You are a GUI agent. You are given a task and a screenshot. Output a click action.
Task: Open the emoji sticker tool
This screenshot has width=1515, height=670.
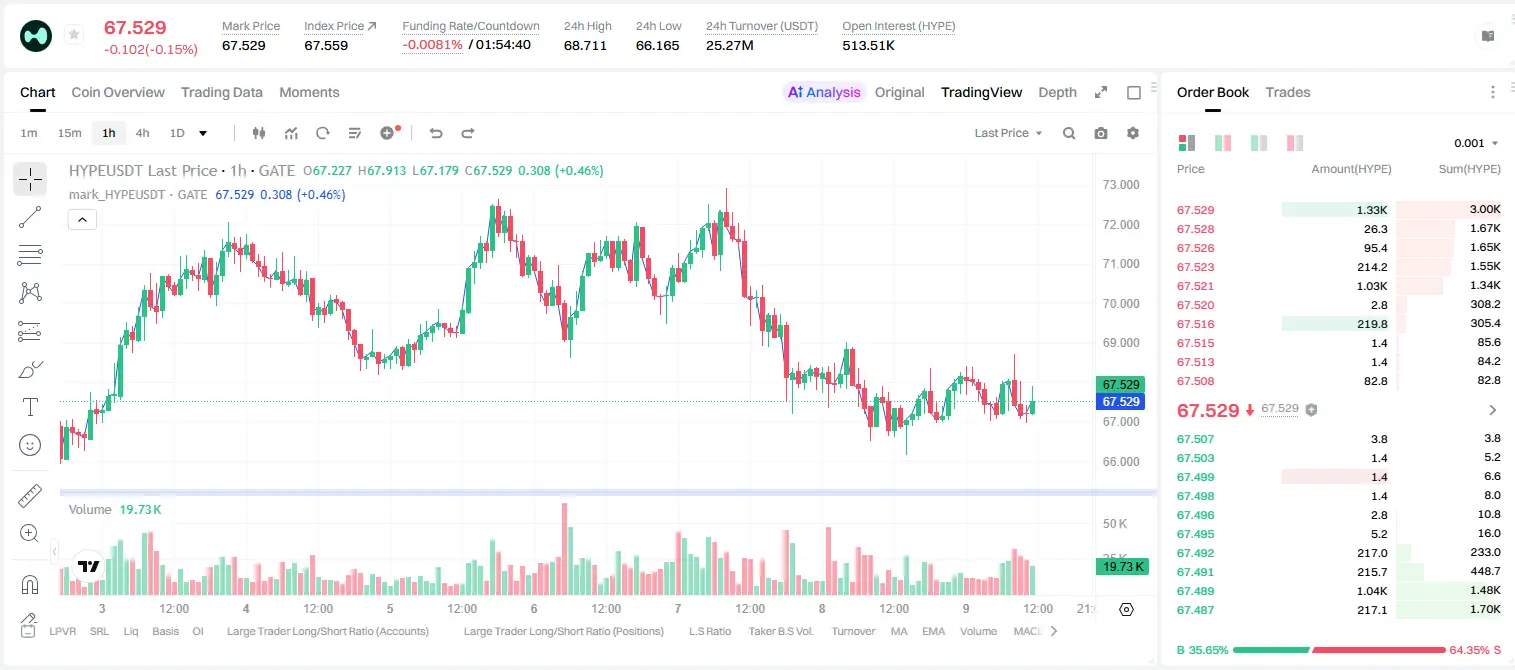(x=30, y=445)
